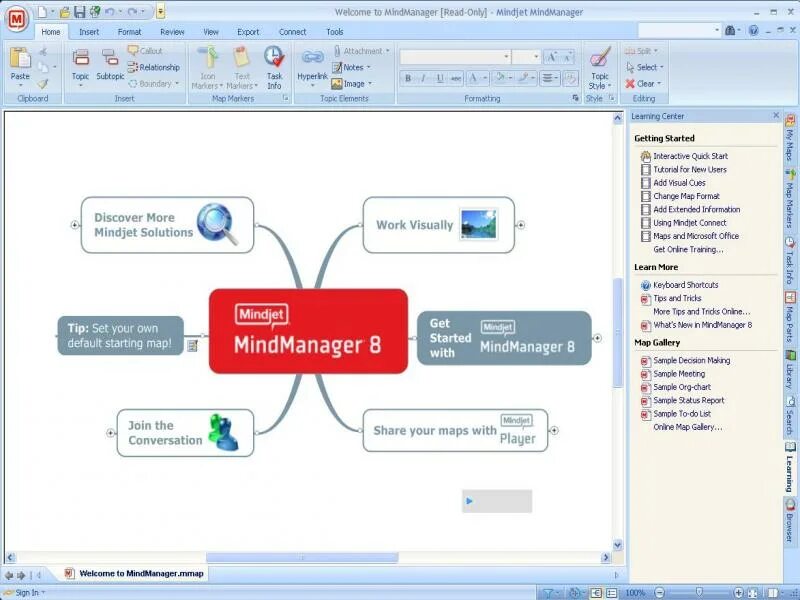The image size is (800, 600).
Task: Switch to the Export ribbon tab
Action: tap(248, 32)
